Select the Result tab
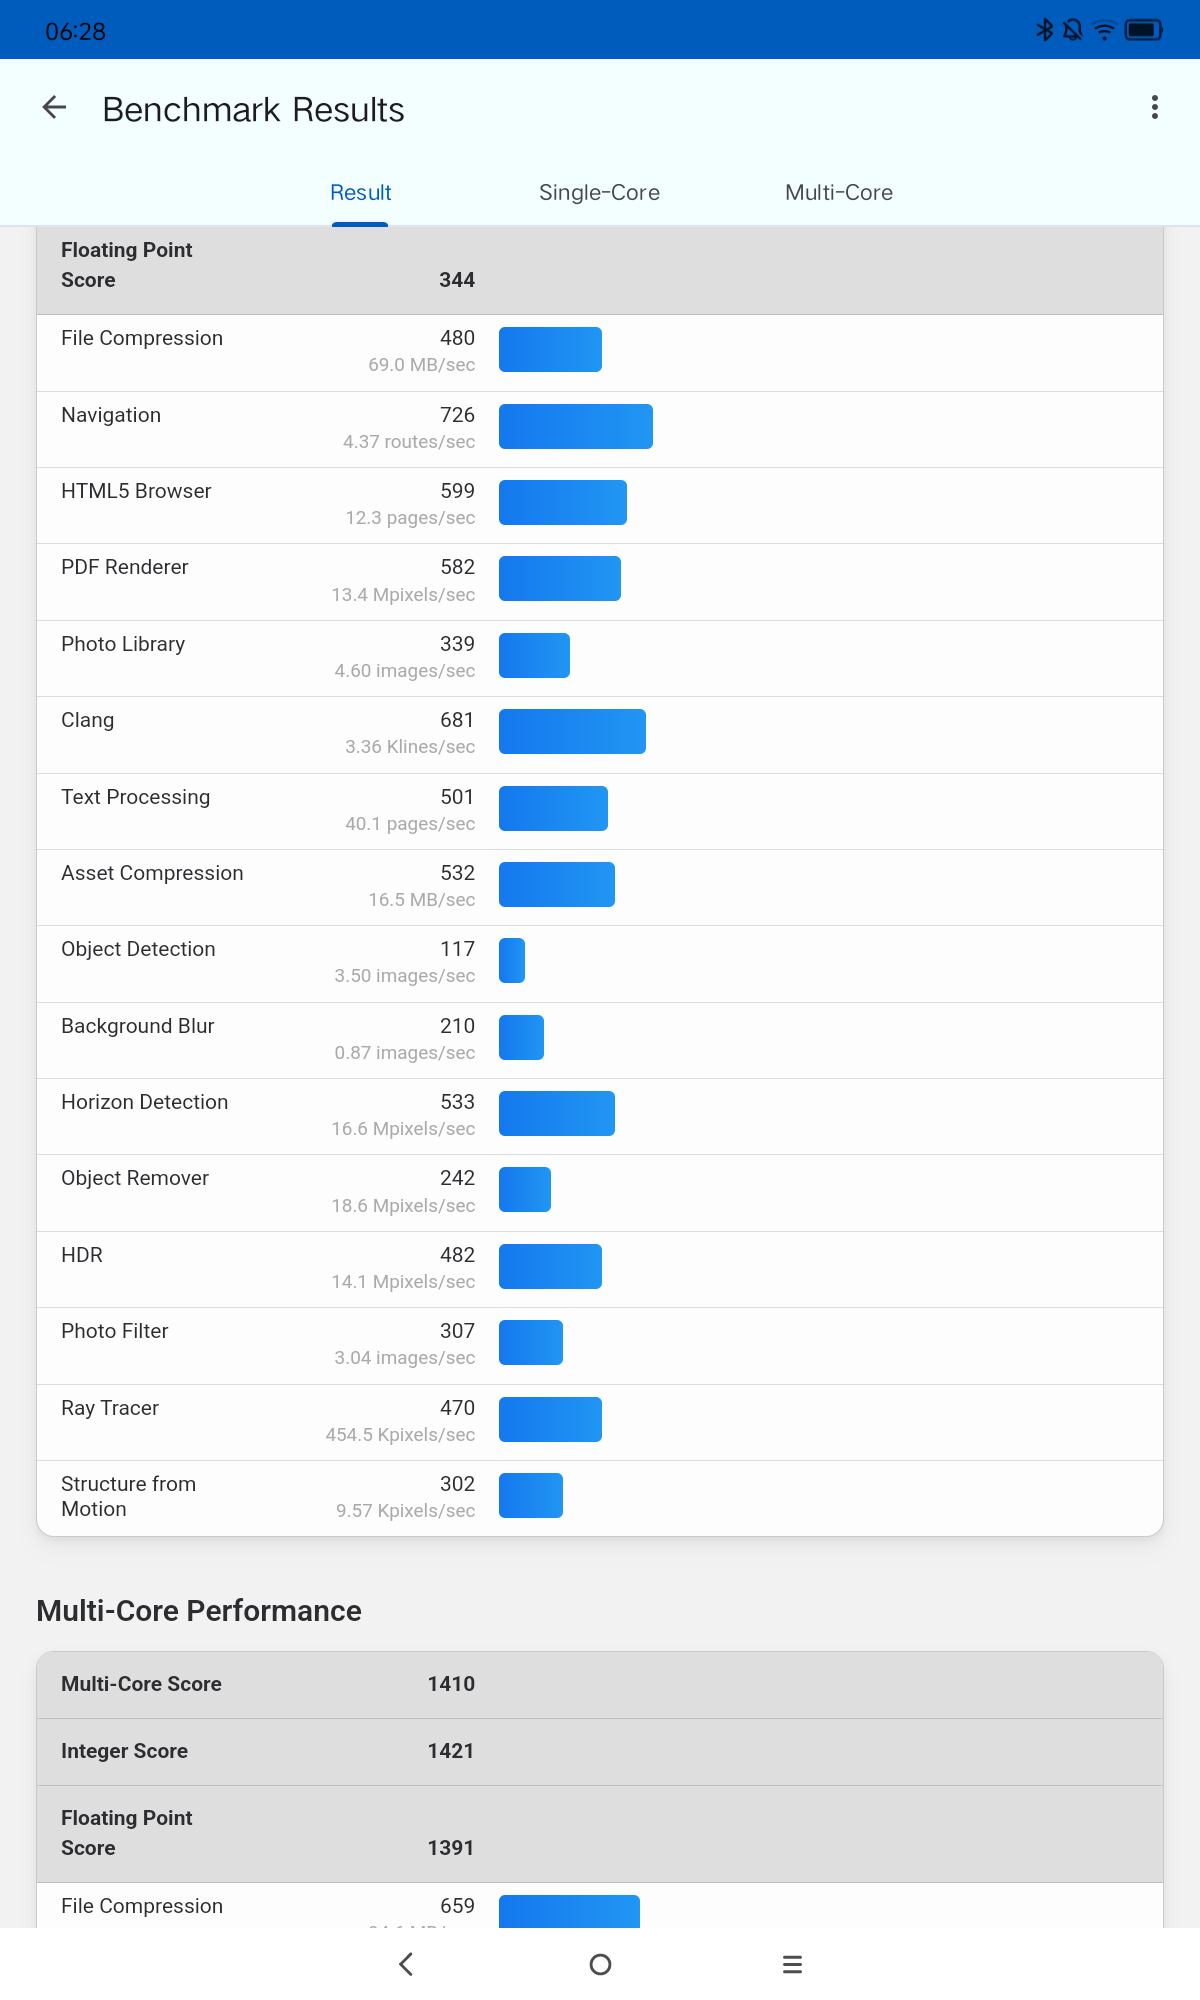This screenshot has width=1200, height=2000. [360, 192]
